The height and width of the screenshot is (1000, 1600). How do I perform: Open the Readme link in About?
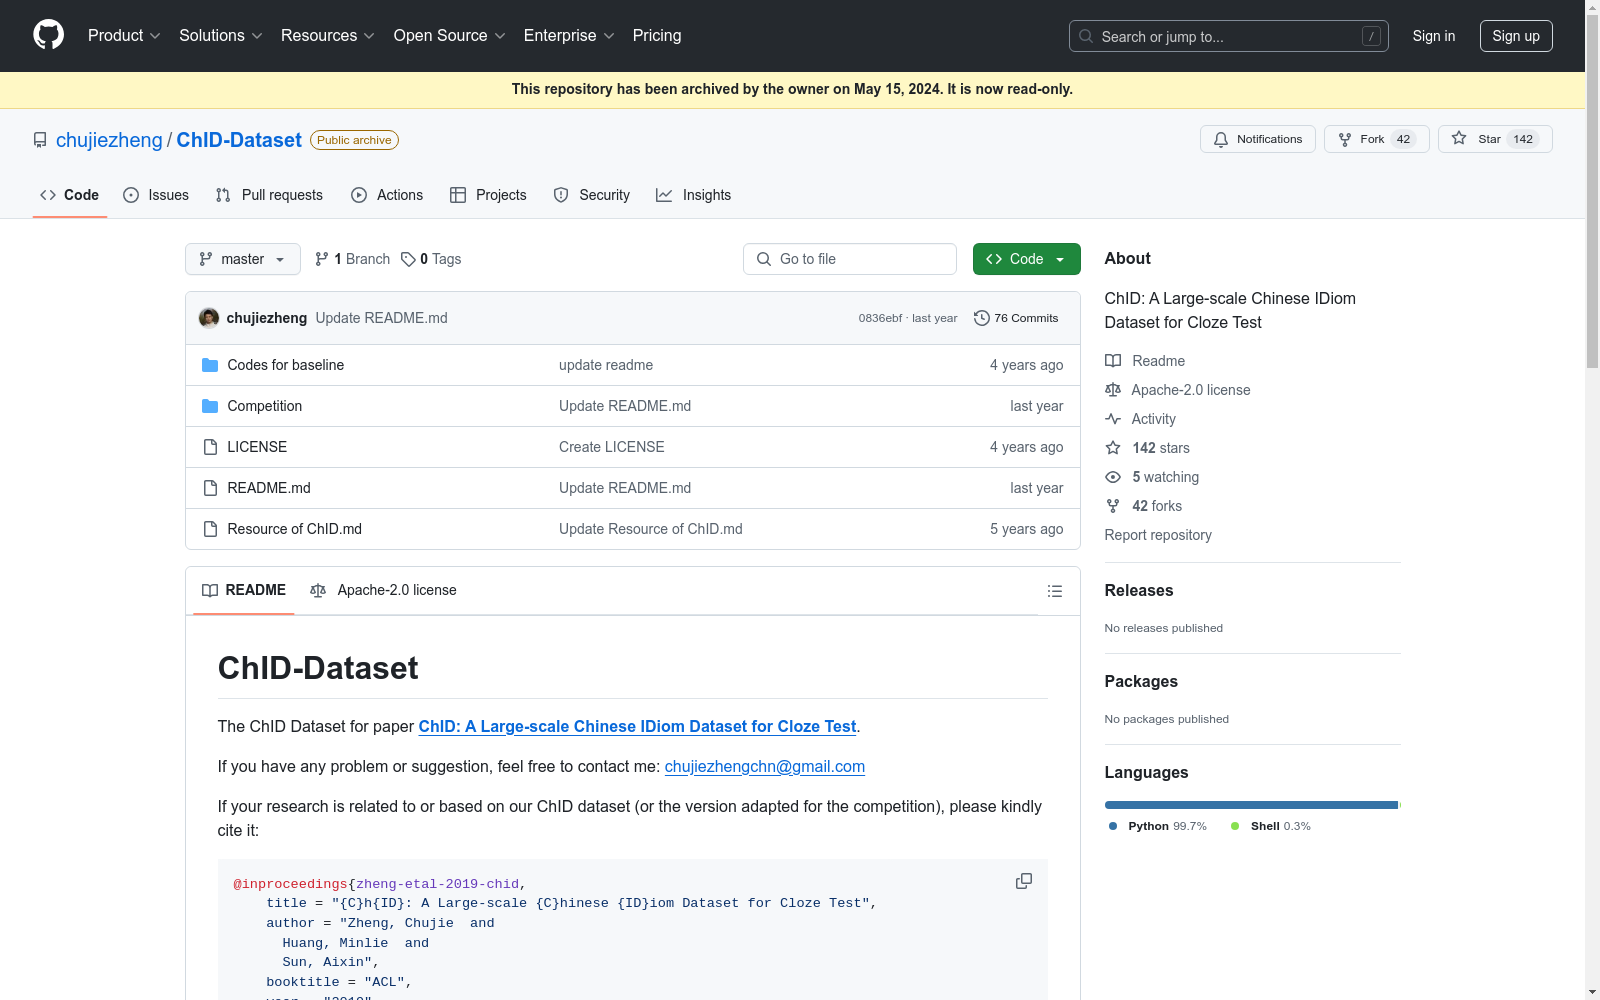[1145, 361]
